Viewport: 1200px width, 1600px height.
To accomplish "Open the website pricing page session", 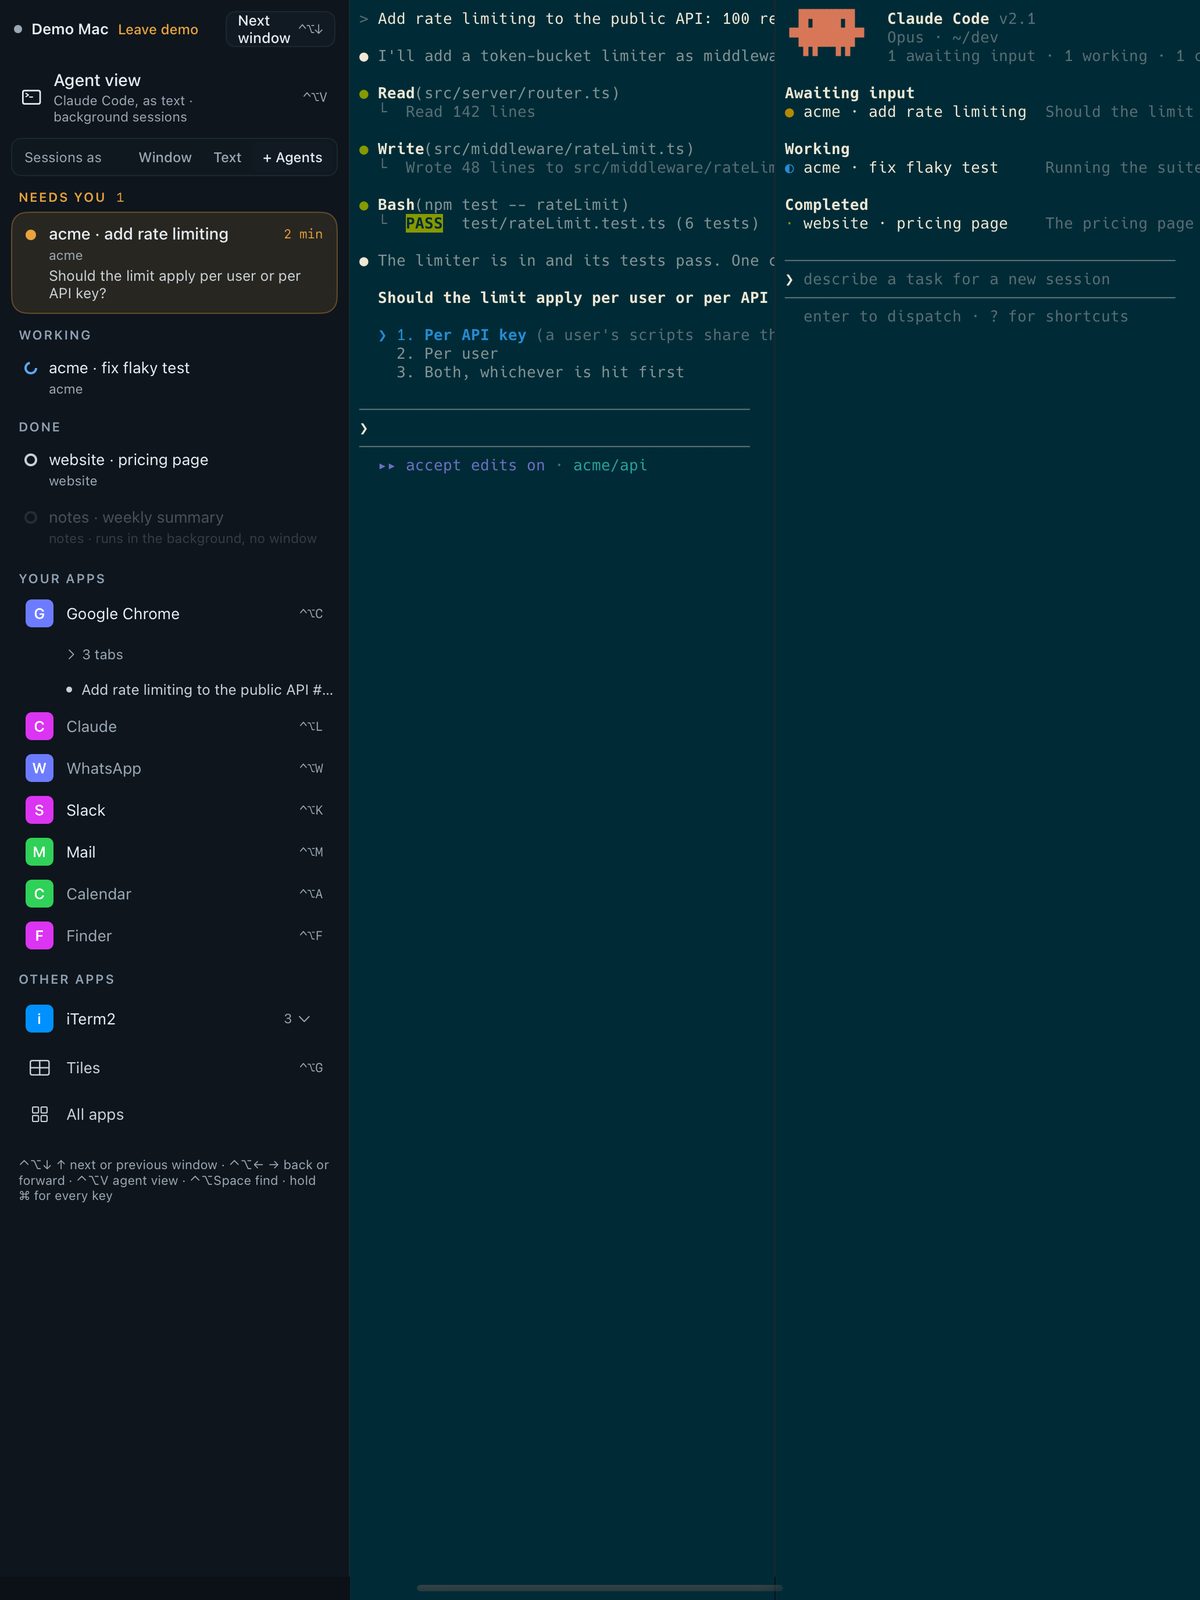I will point(174,469).
